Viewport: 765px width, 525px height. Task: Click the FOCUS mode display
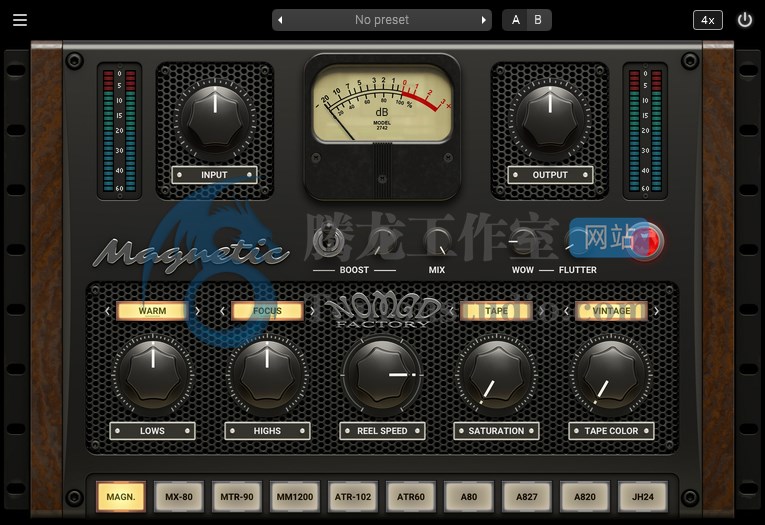(x=267, y=311)
